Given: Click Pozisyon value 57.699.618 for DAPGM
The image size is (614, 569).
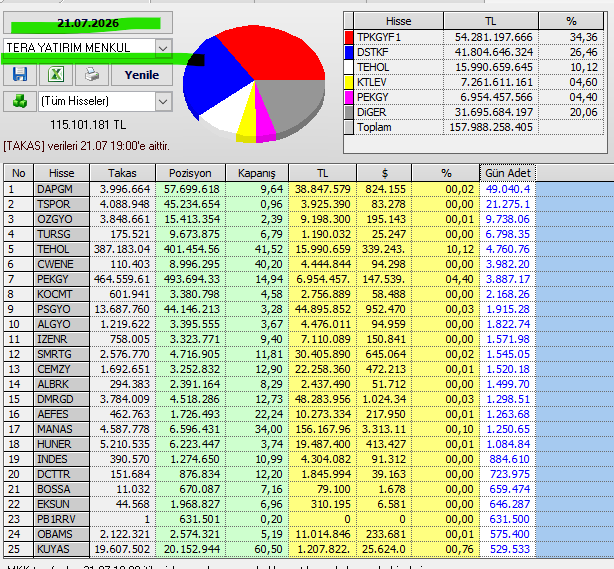Looking at the screenshot, I should click(192, 190).
